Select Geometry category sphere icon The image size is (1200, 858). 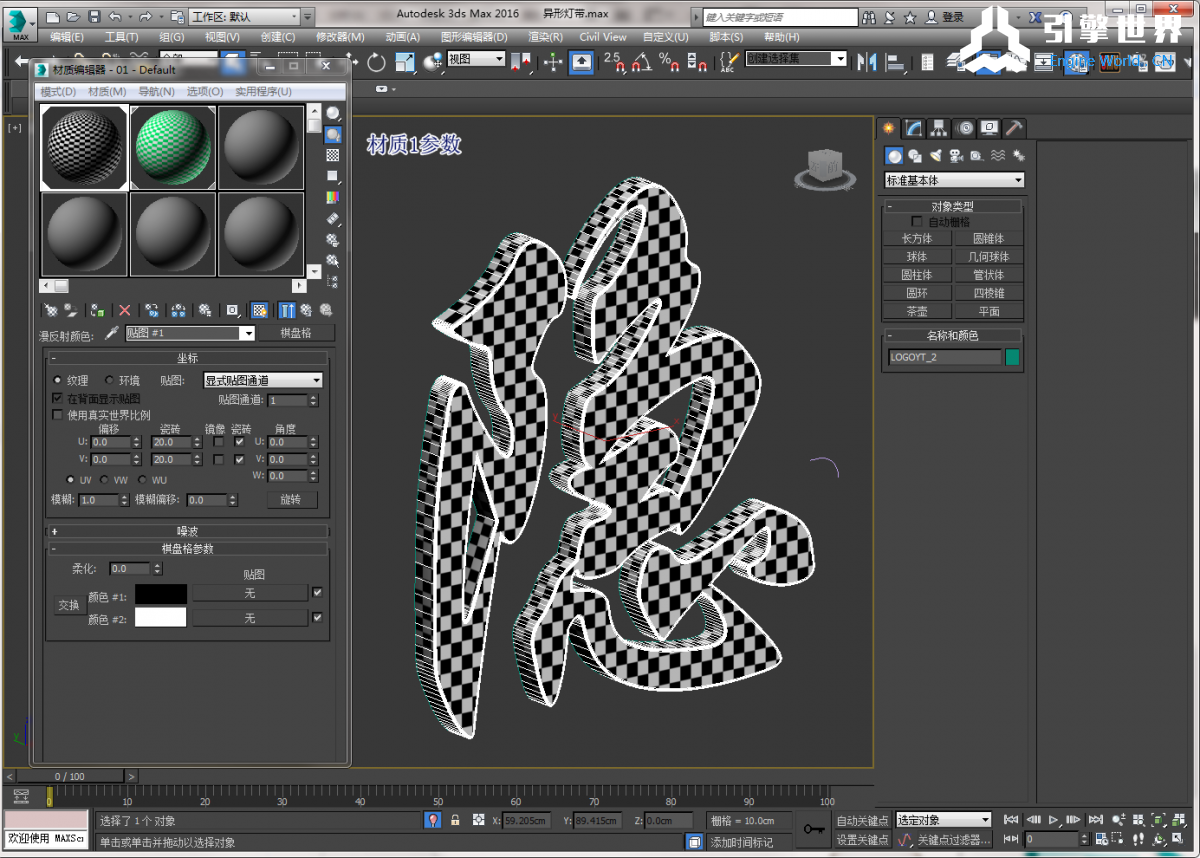pos(894,156)
